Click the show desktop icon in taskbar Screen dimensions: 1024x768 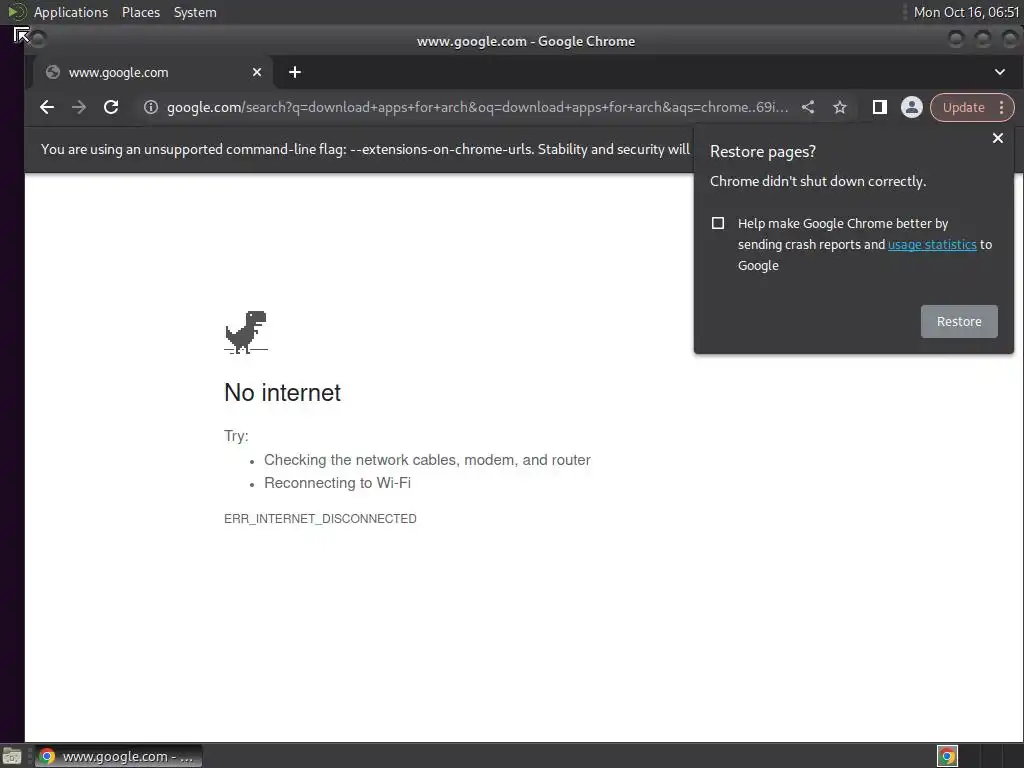[12, 757]
